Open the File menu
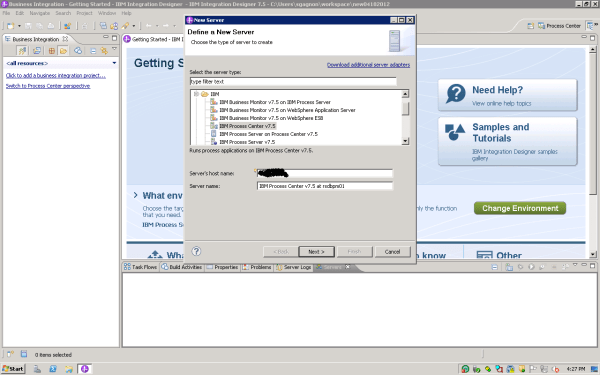 (x=6, y=13)
